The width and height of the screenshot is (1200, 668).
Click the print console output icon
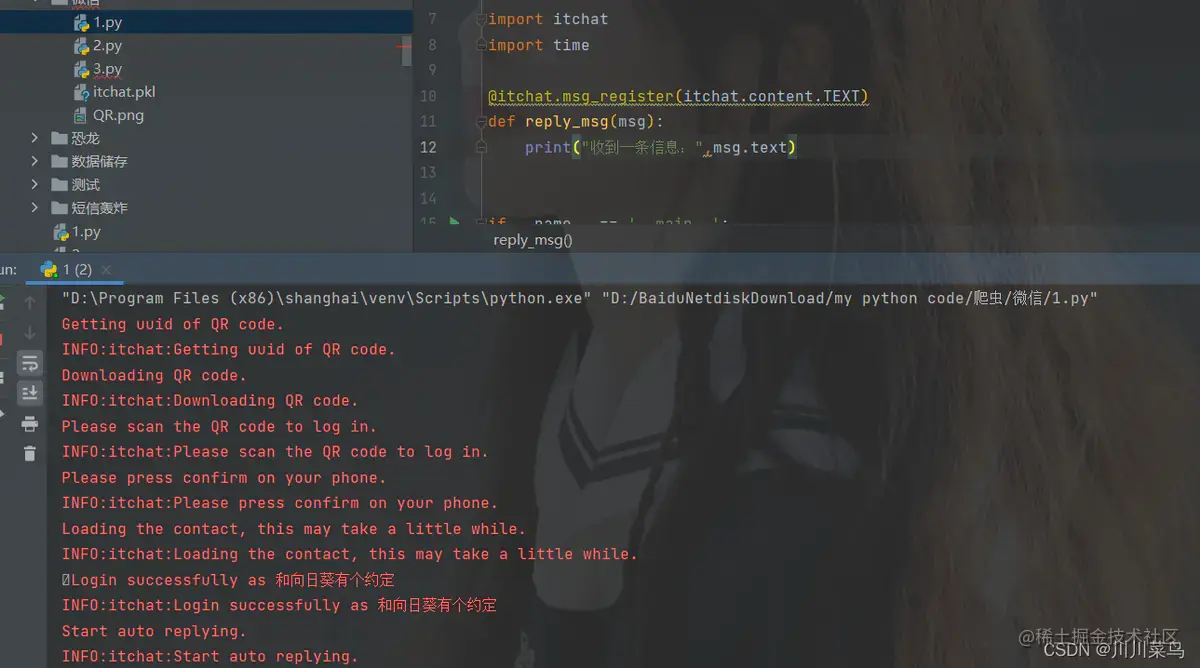pos(30,424)
